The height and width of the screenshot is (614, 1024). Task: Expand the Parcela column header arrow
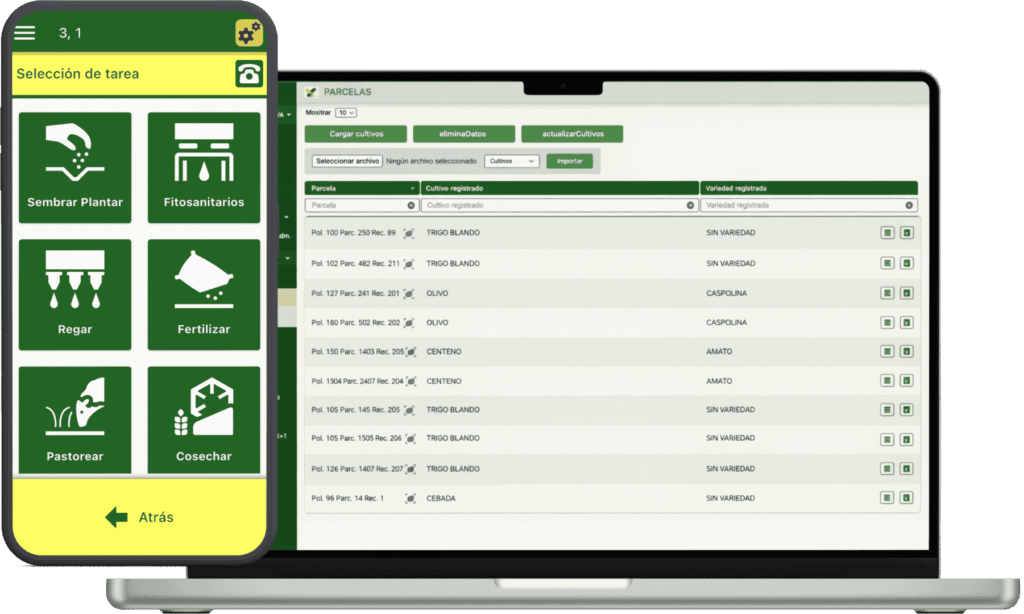413,188
